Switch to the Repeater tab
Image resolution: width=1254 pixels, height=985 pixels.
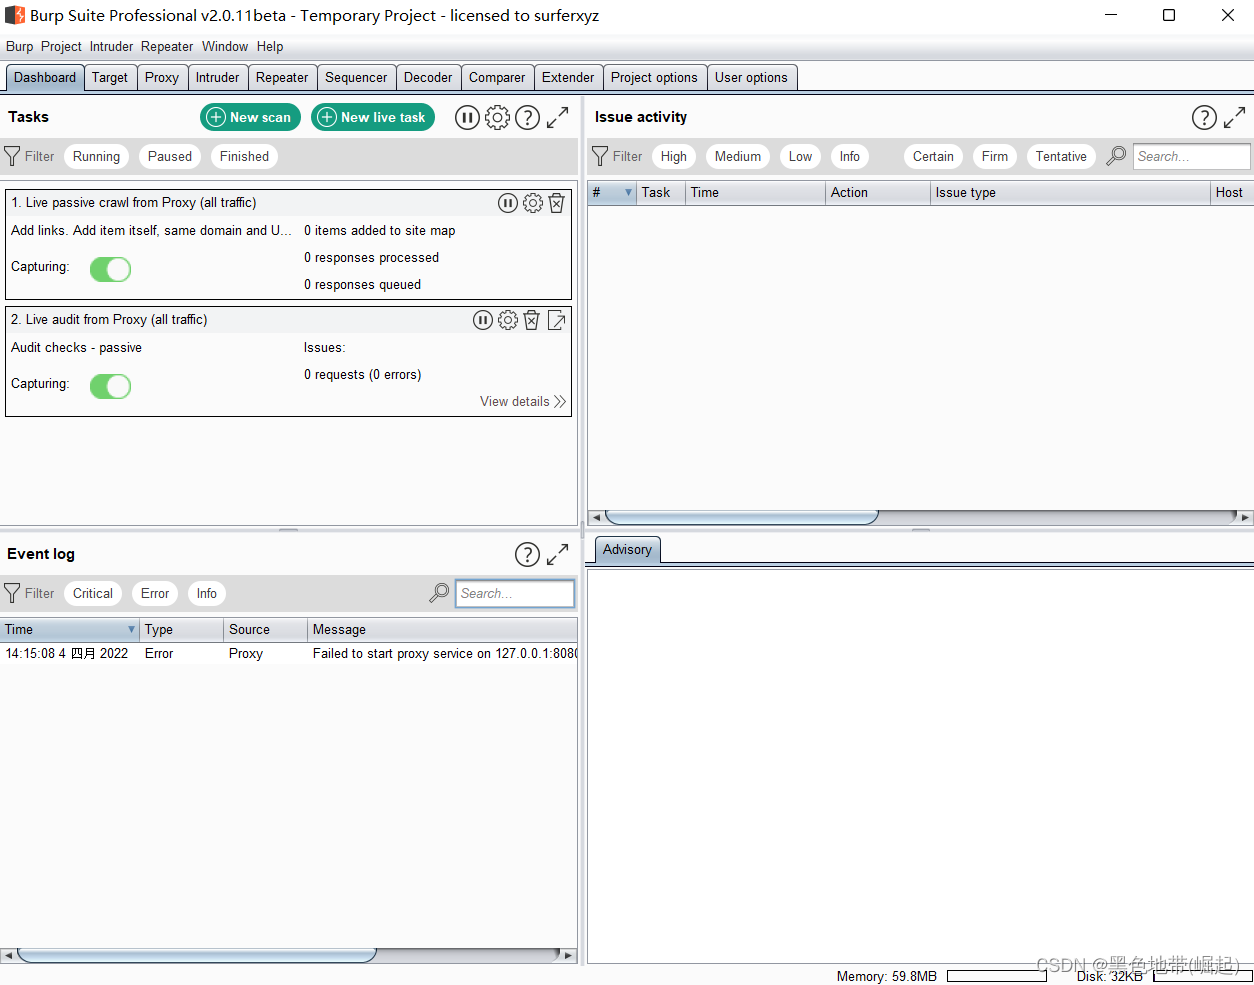[x=282, y=78]
